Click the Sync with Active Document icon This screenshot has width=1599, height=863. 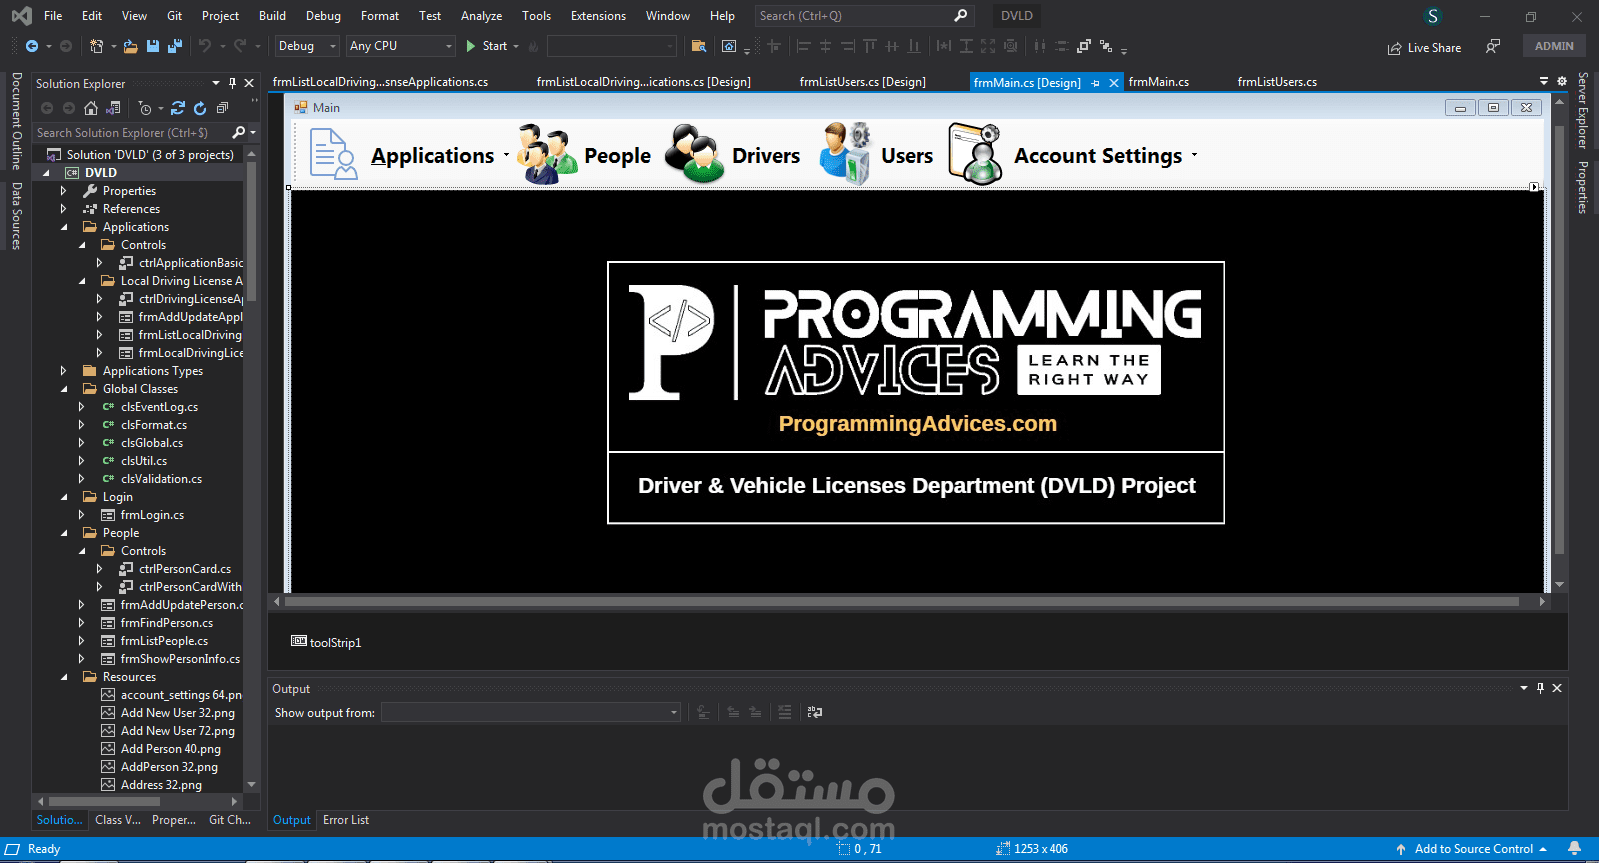[178, 108]
